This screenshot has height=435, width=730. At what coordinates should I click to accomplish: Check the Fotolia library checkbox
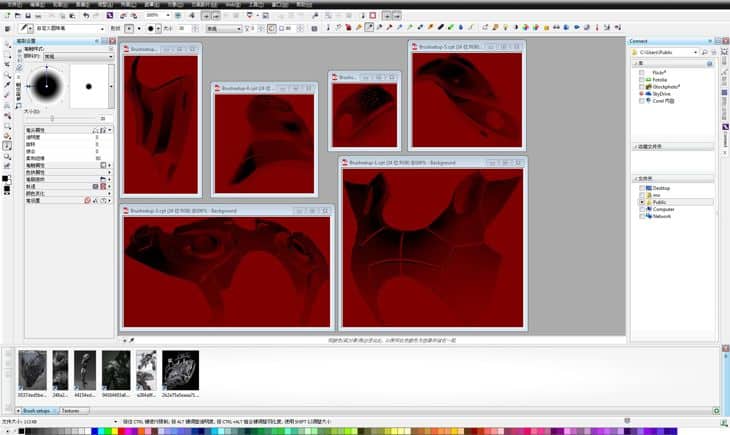643,79
